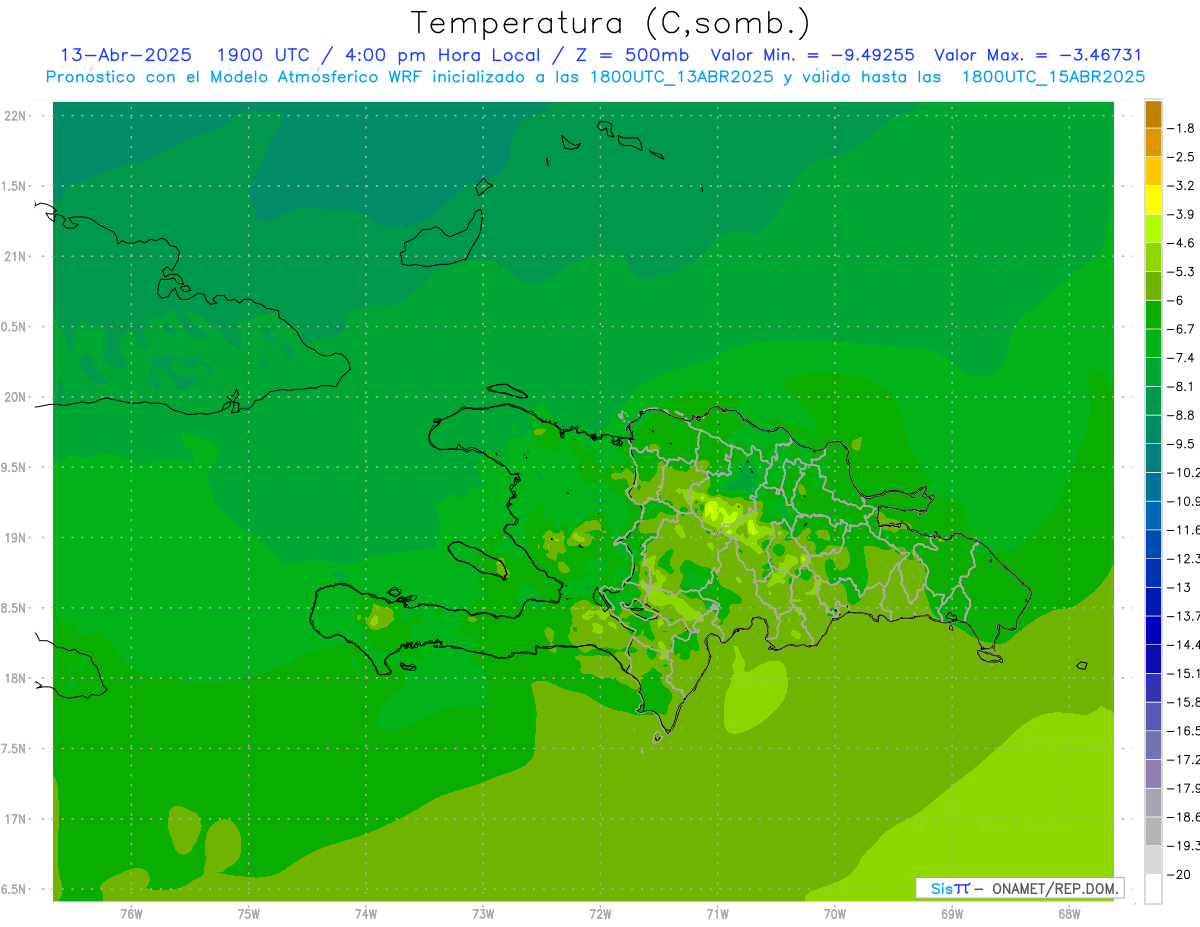This screenshot has height=927, width=1200.
Task: Pick the lime swatch between -3.9 and -4.6
Action: point(1153,228)
